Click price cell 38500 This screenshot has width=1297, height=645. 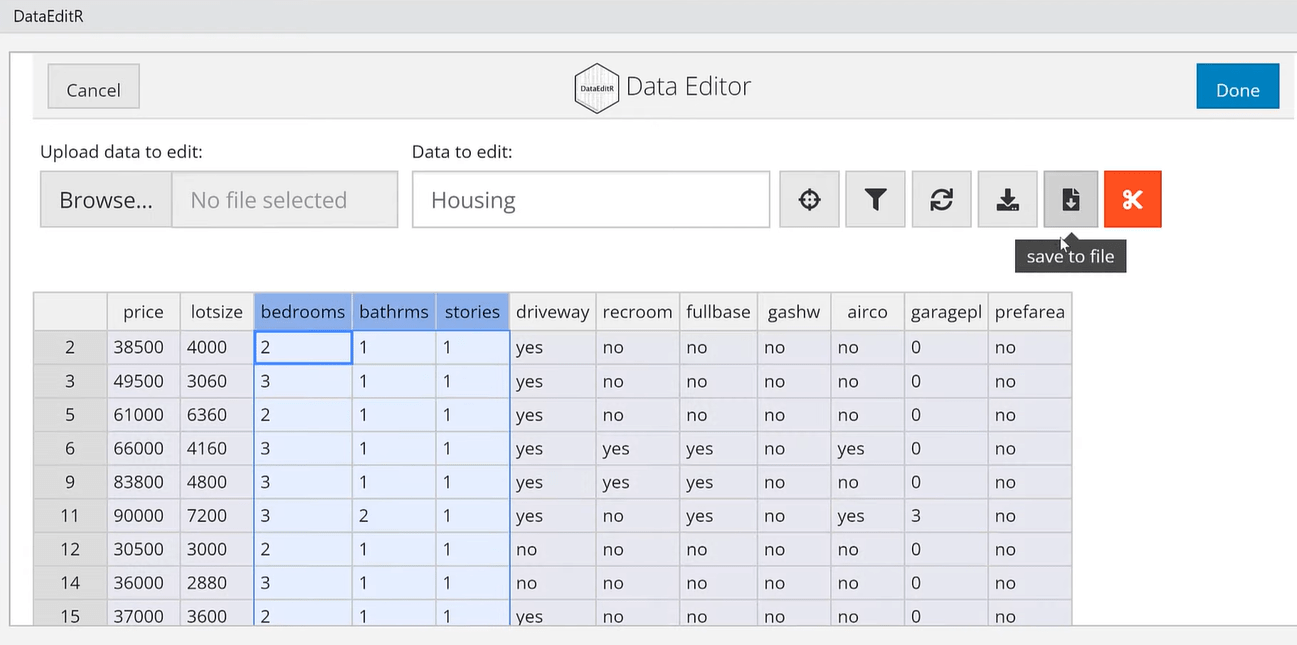tap(143, 347)
